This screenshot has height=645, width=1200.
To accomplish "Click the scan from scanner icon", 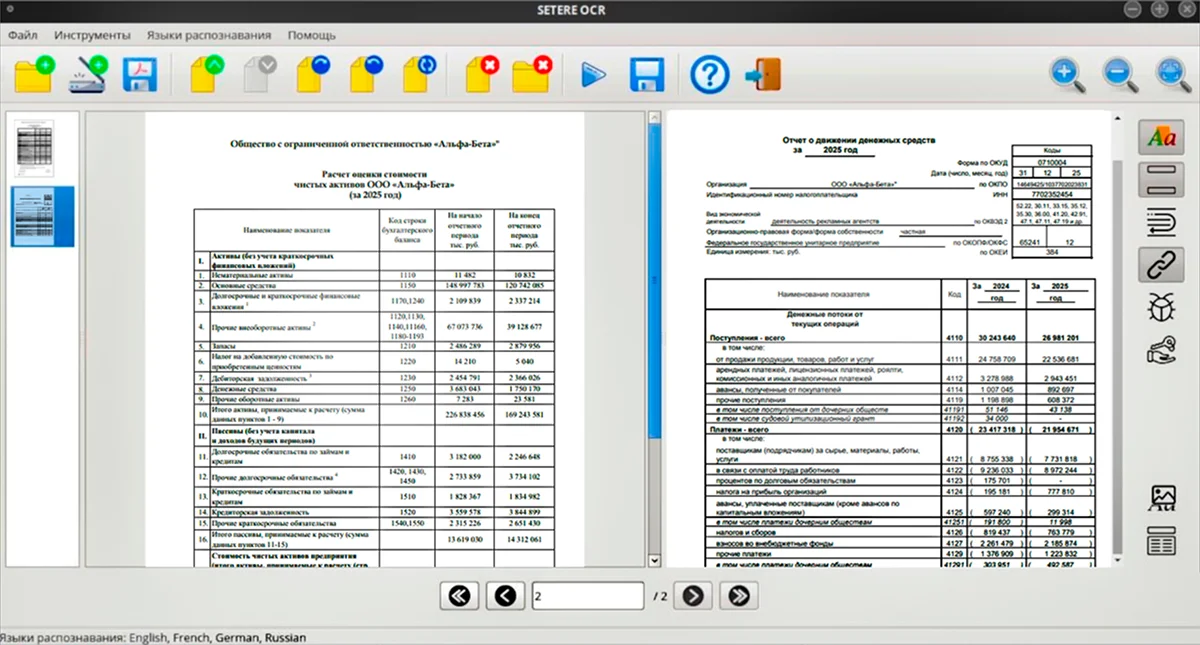I will click(88, 75).
